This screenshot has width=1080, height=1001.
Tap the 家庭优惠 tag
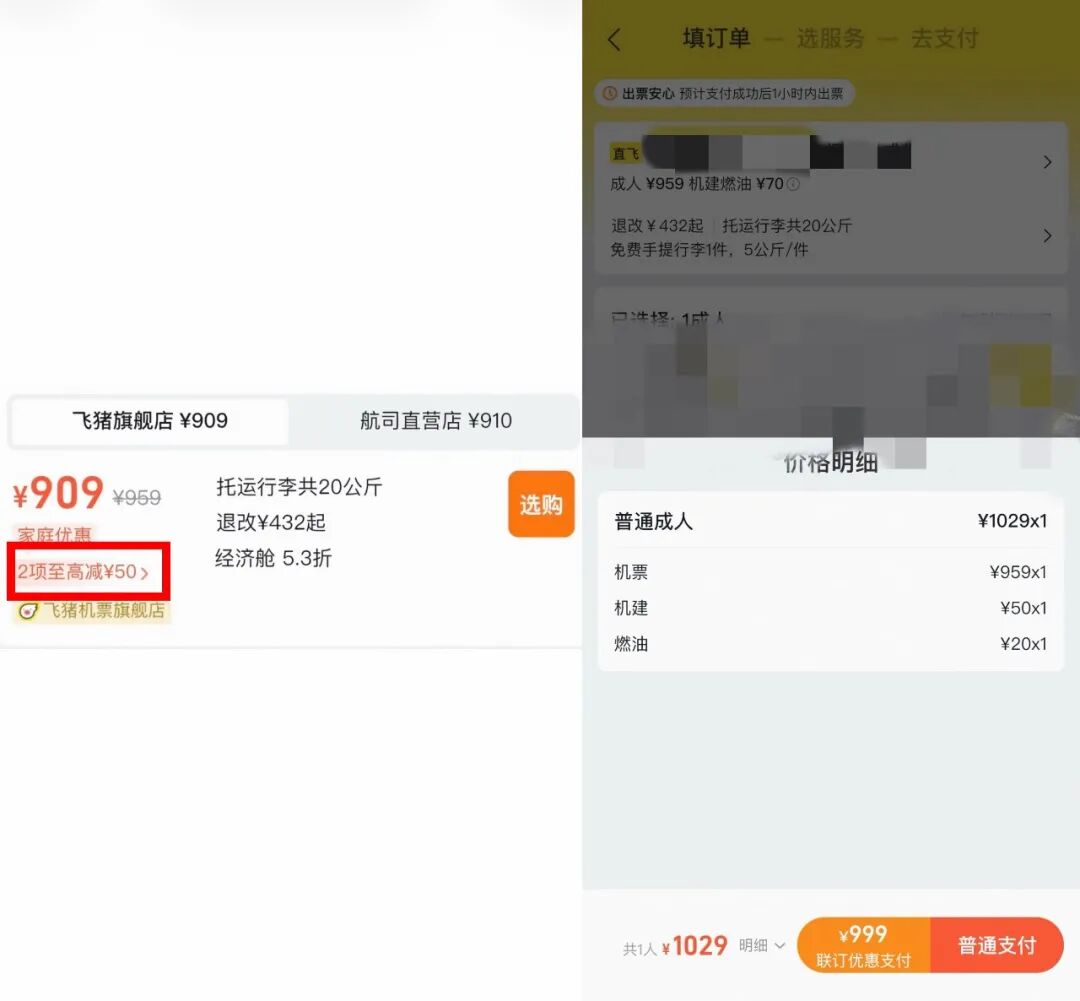[x=54, y=536]
